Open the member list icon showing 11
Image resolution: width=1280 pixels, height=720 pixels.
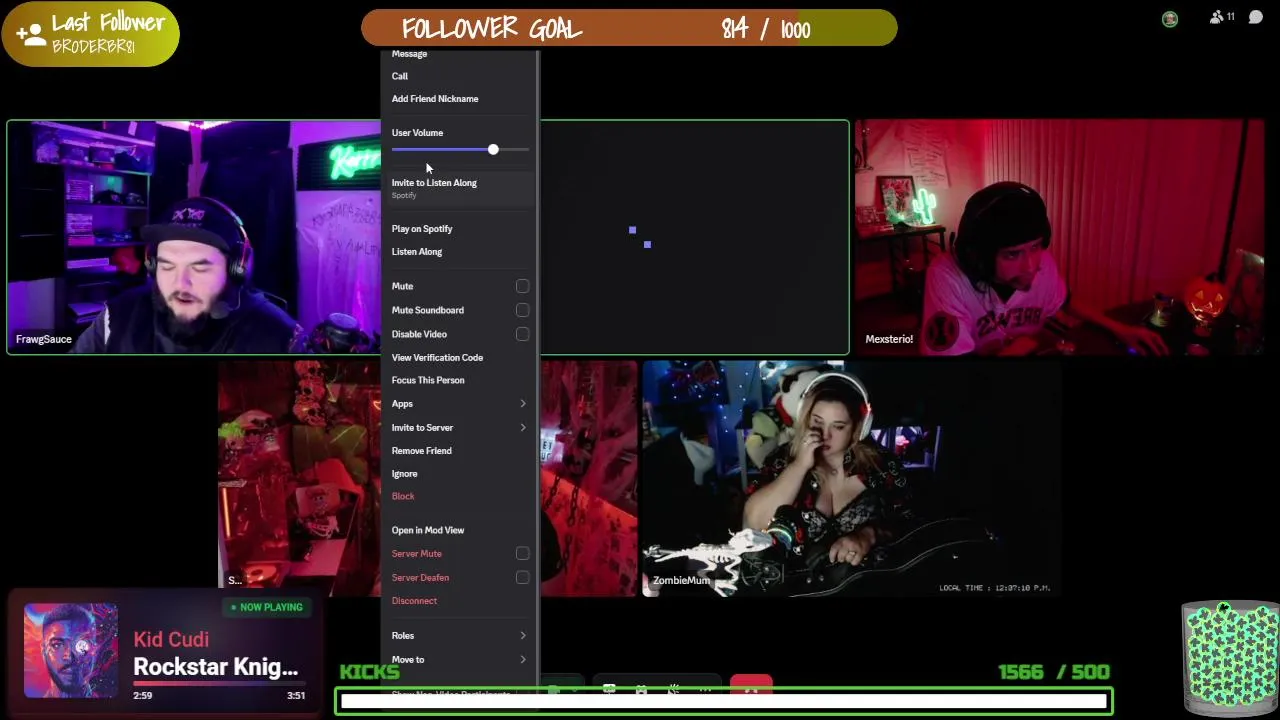(x=1222, y=17)
